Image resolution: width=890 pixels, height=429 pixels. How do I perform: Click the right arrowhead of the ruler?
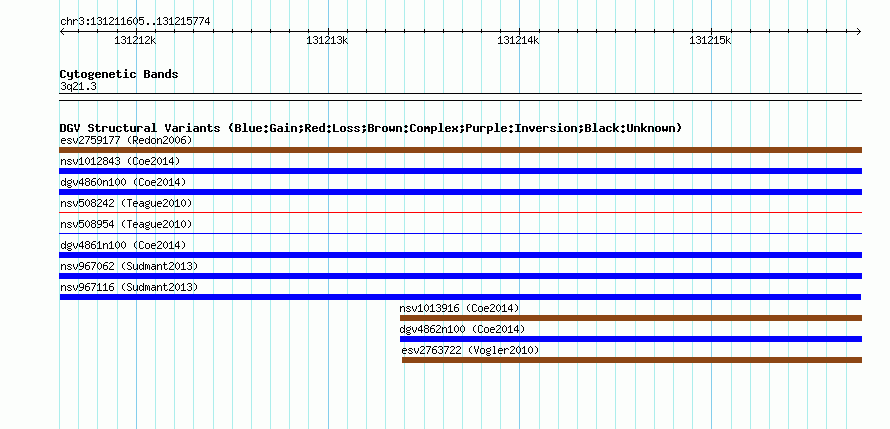(859, 31)
